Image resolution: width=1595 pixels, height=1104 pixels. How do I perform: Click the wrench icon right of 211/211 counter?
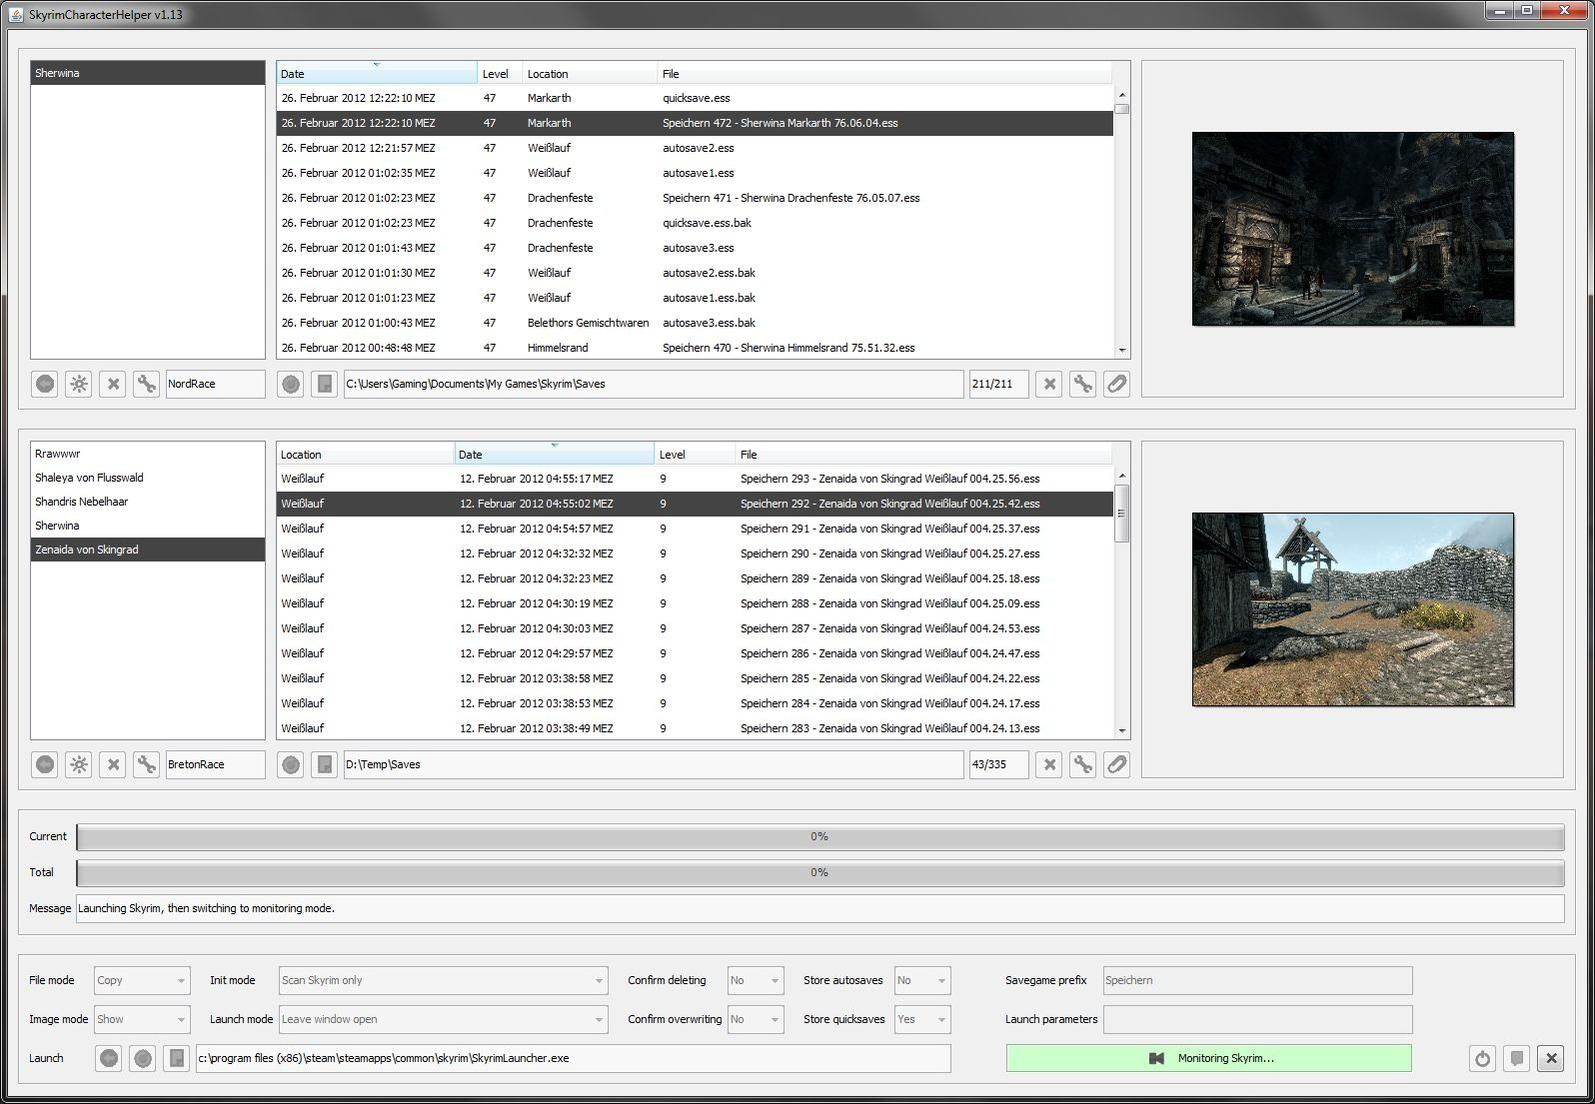pos(1082,384)
